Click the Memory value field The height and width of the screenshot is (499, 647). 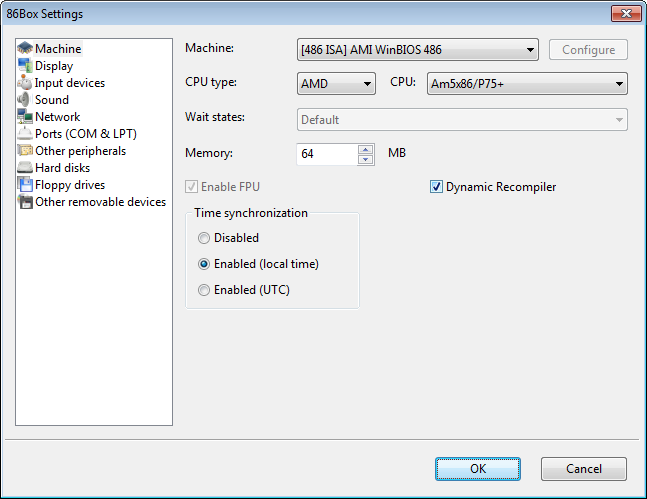327,154
